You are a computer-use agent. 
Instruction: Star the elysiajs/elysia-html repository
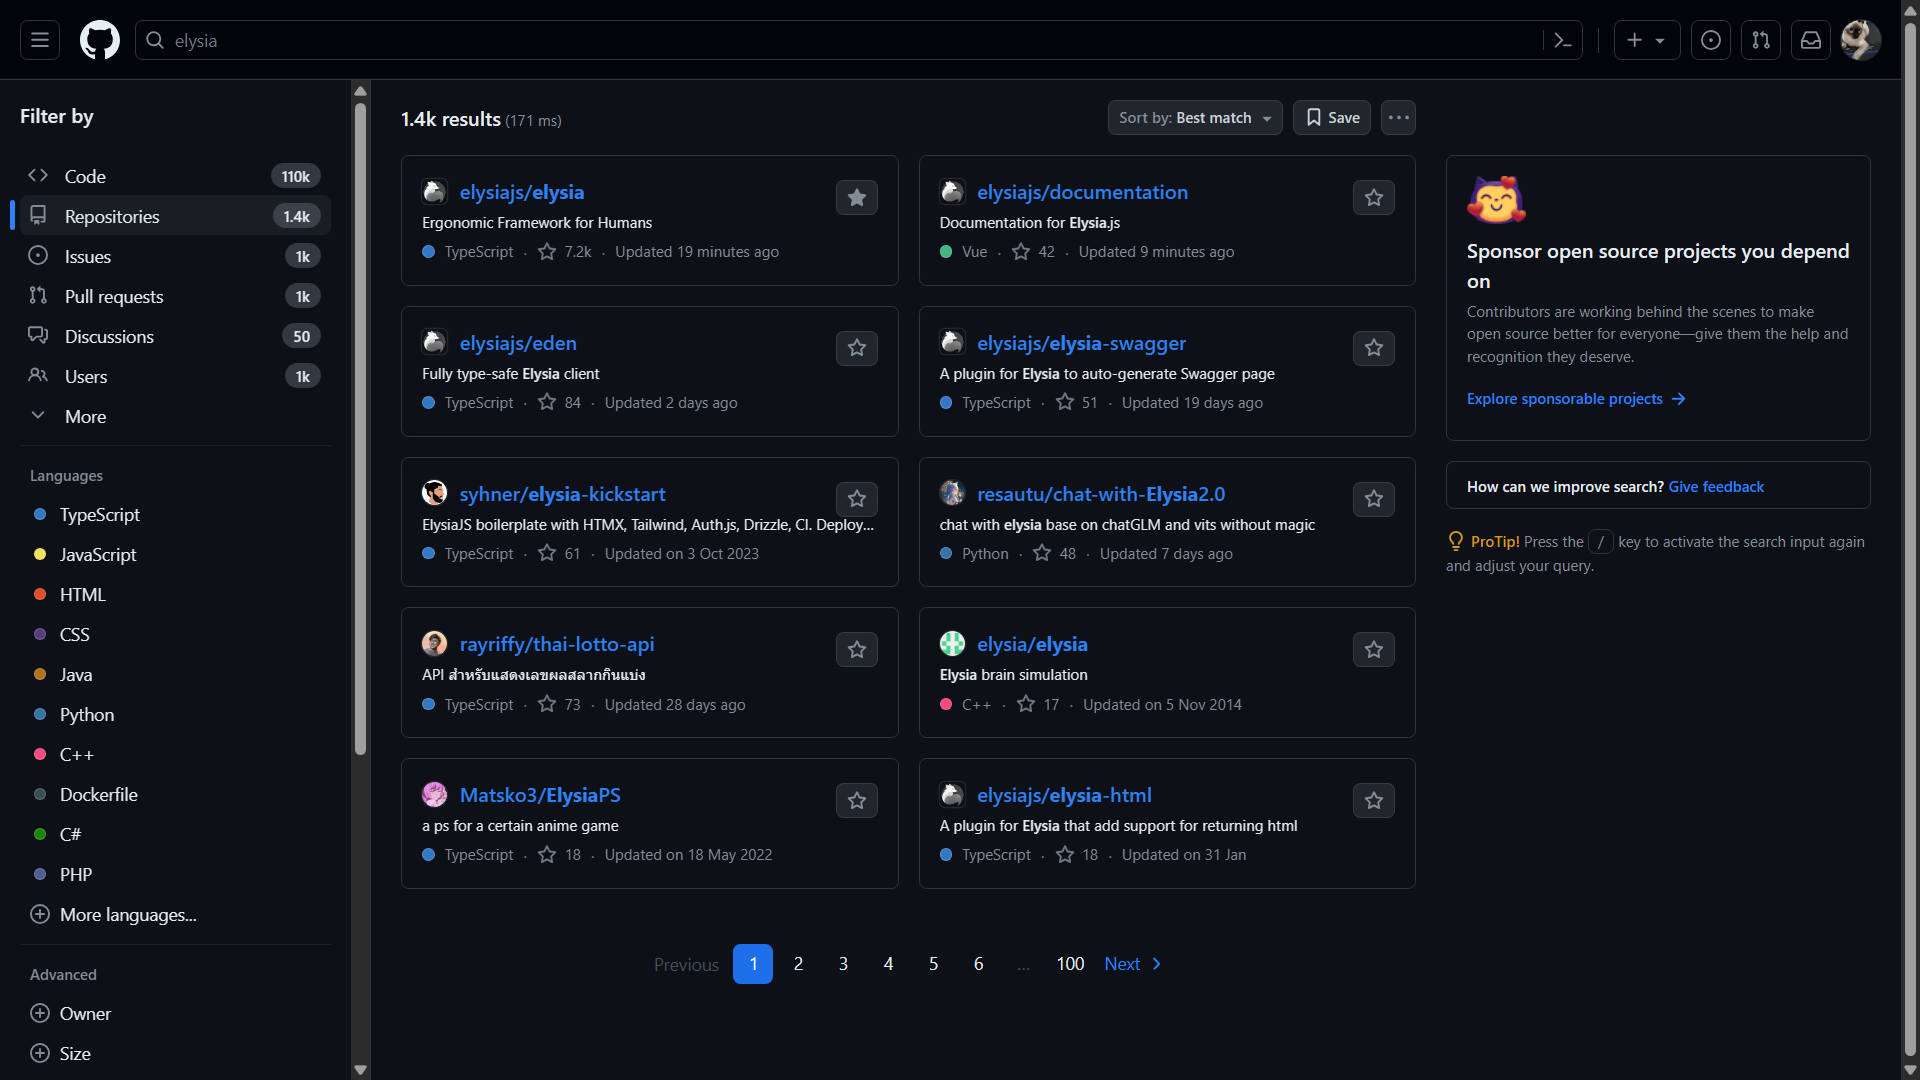point(1374,801)
